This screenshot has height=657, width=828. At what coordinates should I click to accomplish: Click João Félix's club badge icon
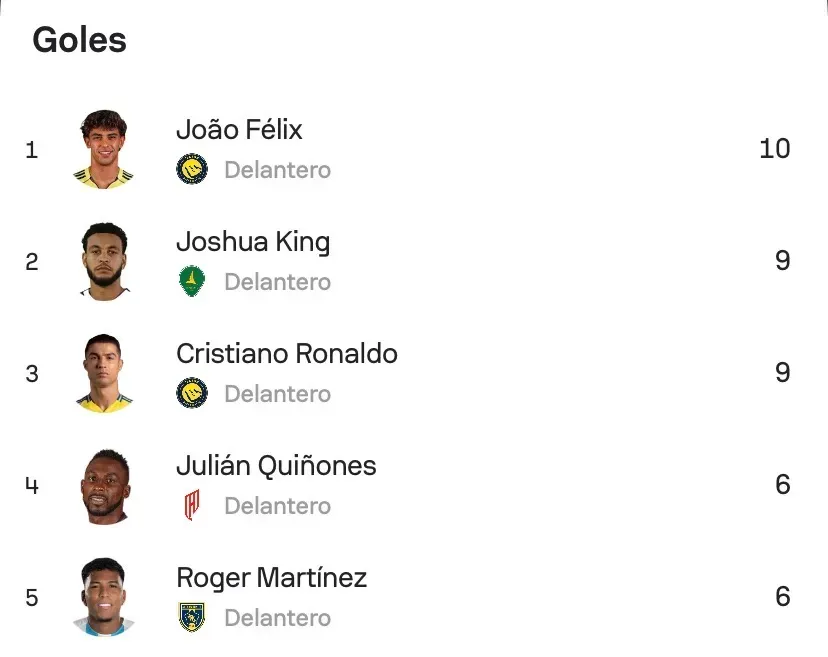[x=192, y=169]
